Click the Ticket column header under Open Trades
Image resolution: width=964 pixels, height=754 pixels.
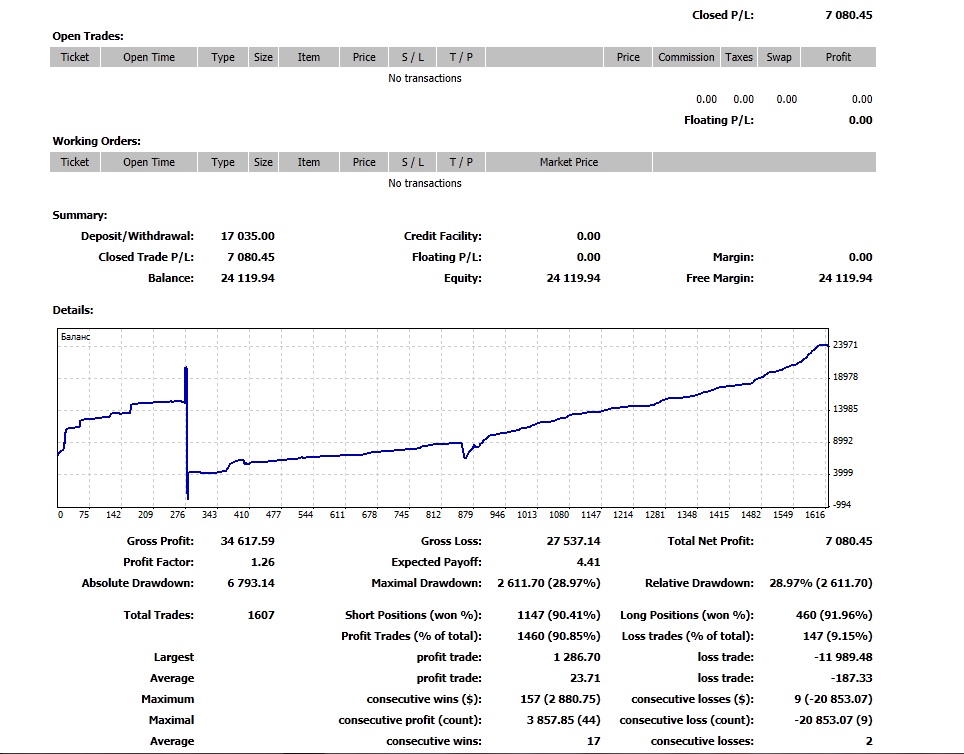point(75,57)
